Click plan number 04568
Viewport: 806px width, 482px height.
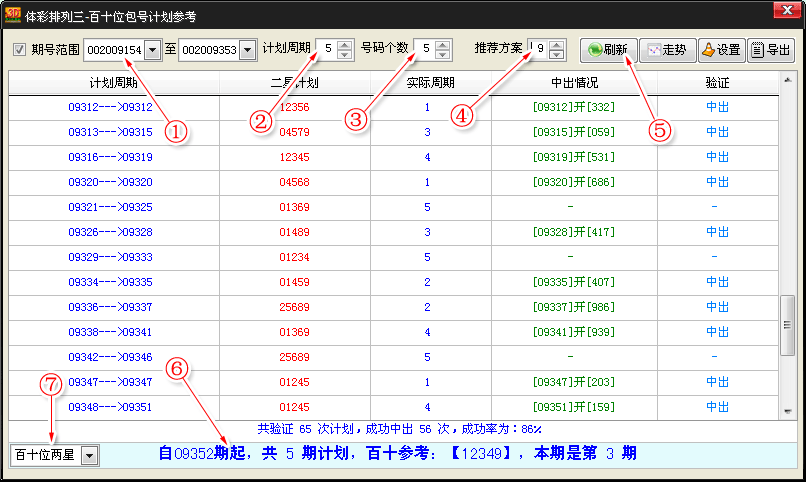coord(295,182)
